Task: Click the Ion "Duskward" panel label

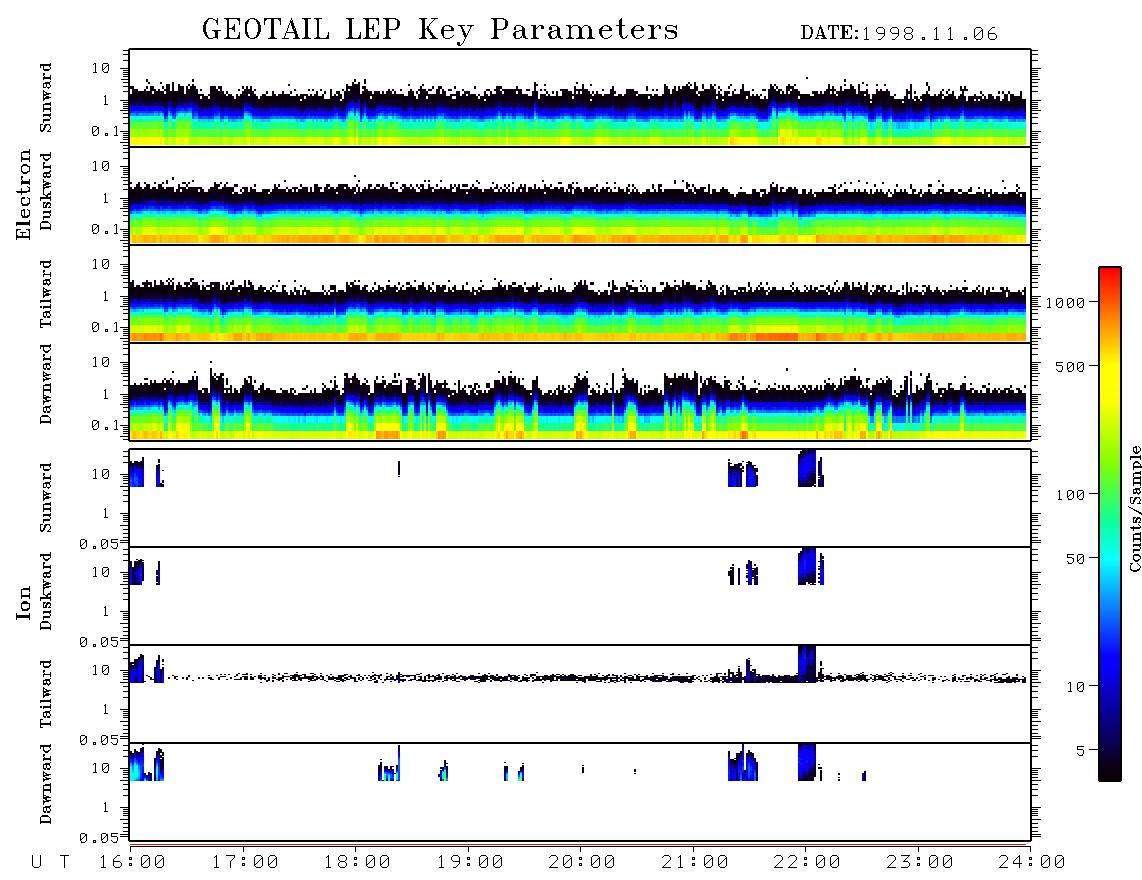Action: coord(46,591)
